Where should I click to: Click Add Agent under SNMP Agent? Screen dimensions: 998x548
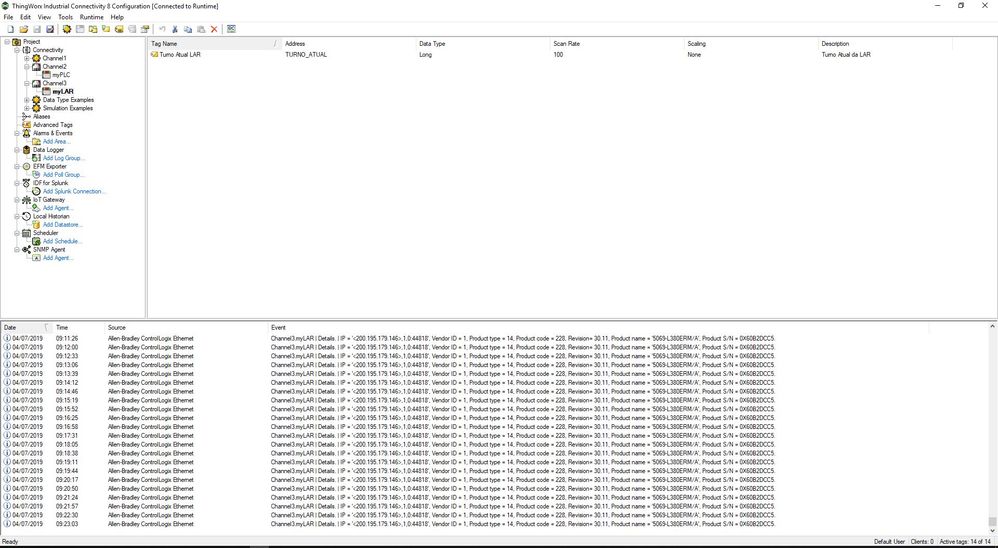coord(58,258)
